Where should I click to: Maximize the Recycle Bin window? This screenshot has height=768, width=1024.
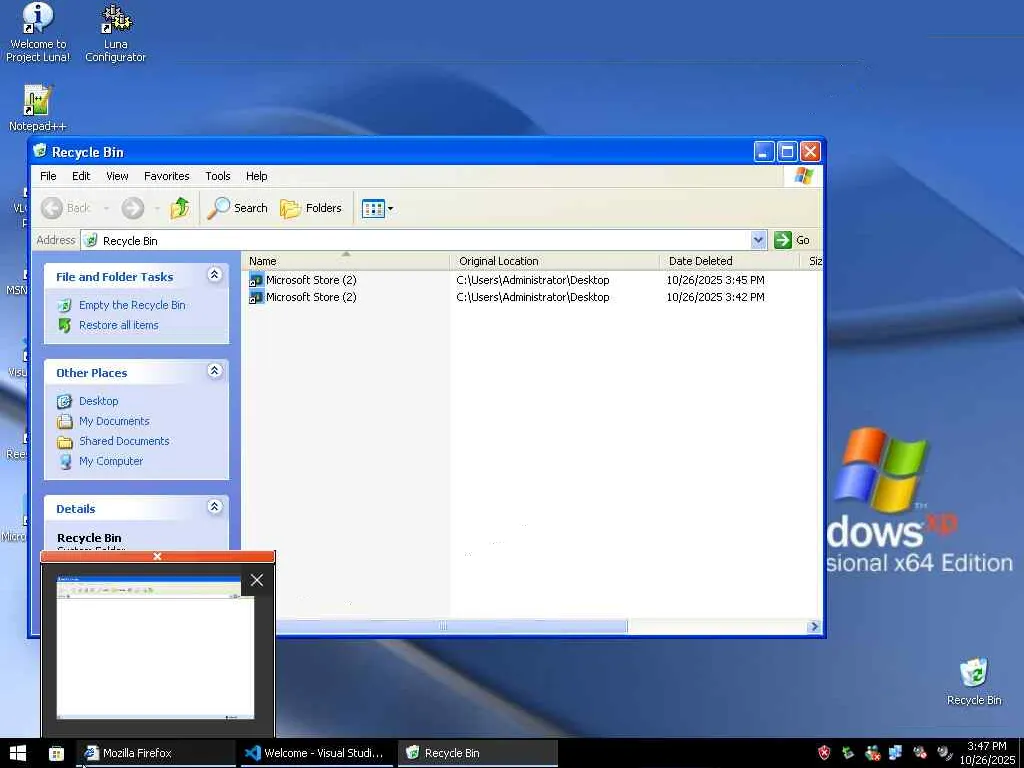click(x=787, y=152)
